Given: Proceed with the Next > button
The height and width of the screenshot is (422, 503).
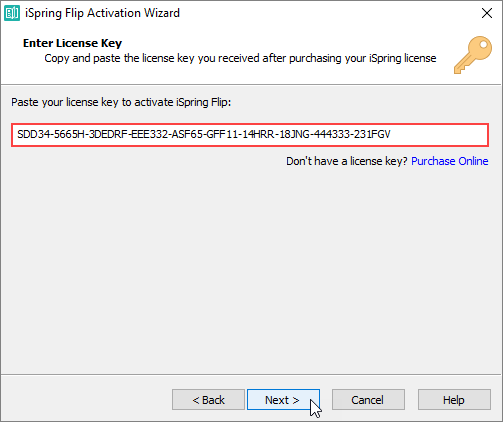Looking at the screenshot, I should 283,400.
